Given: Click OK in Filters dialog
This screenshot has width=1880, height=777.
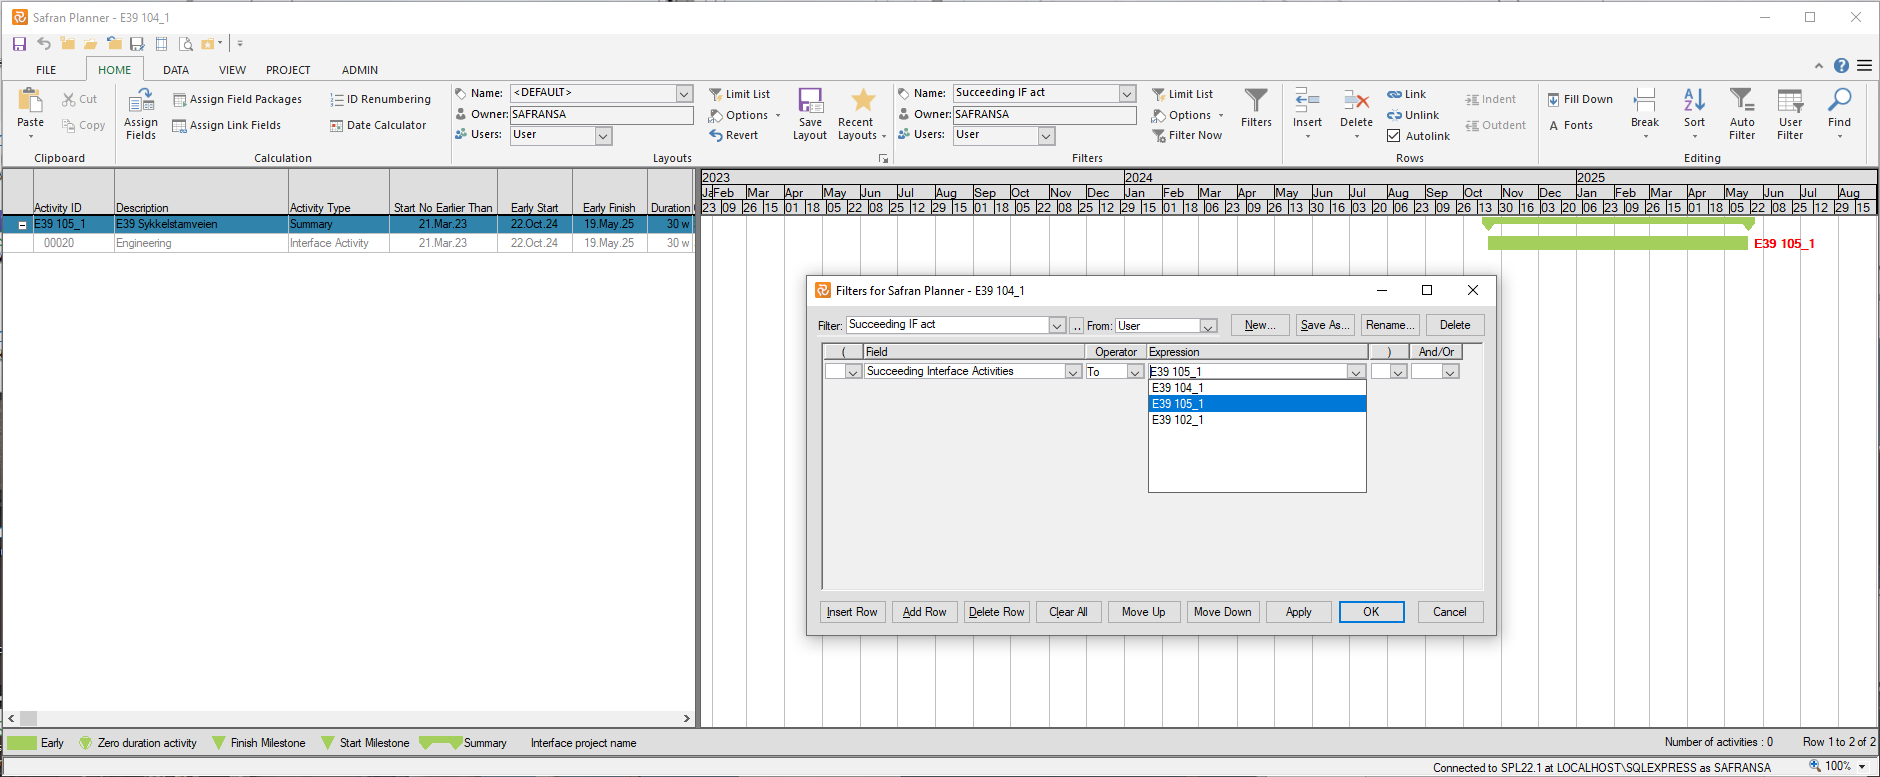Looking at the screenshot, I should [x=1371, y=612].
